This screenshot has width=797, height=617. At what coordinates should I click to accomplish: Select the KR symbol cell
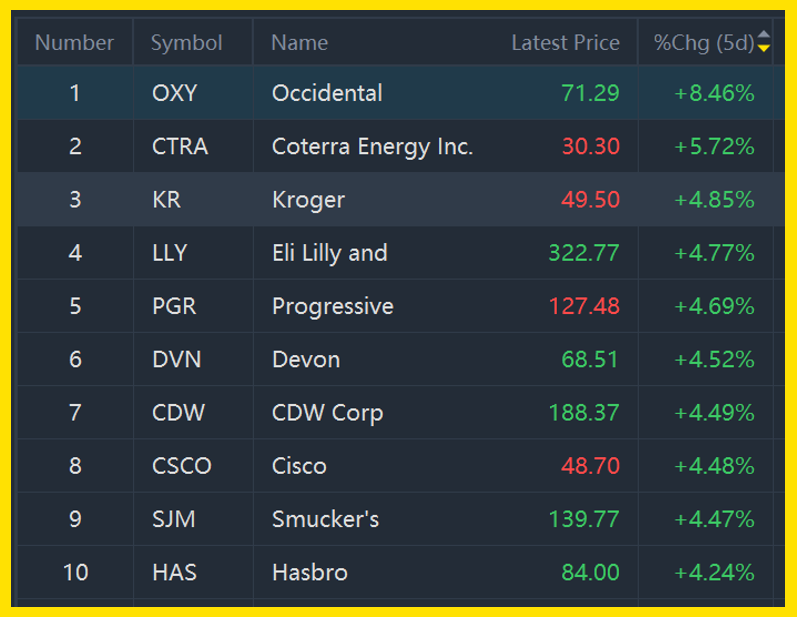[x=166, y=200]
